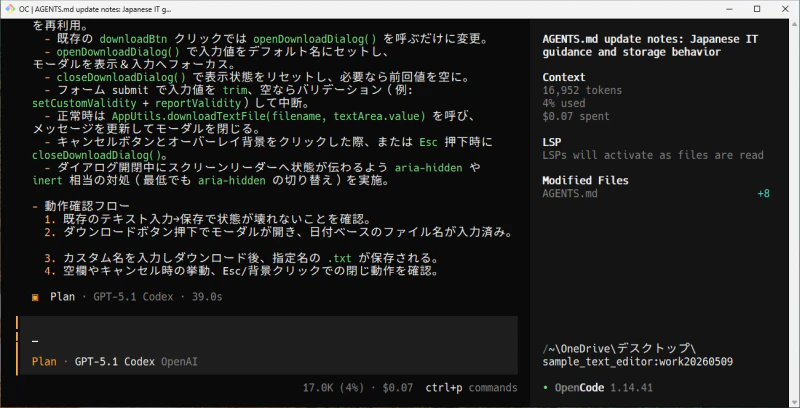Click the 17.0K (4%) usage in status line
This screenshot has height=408, width=800.
click(x=333, y=388)
